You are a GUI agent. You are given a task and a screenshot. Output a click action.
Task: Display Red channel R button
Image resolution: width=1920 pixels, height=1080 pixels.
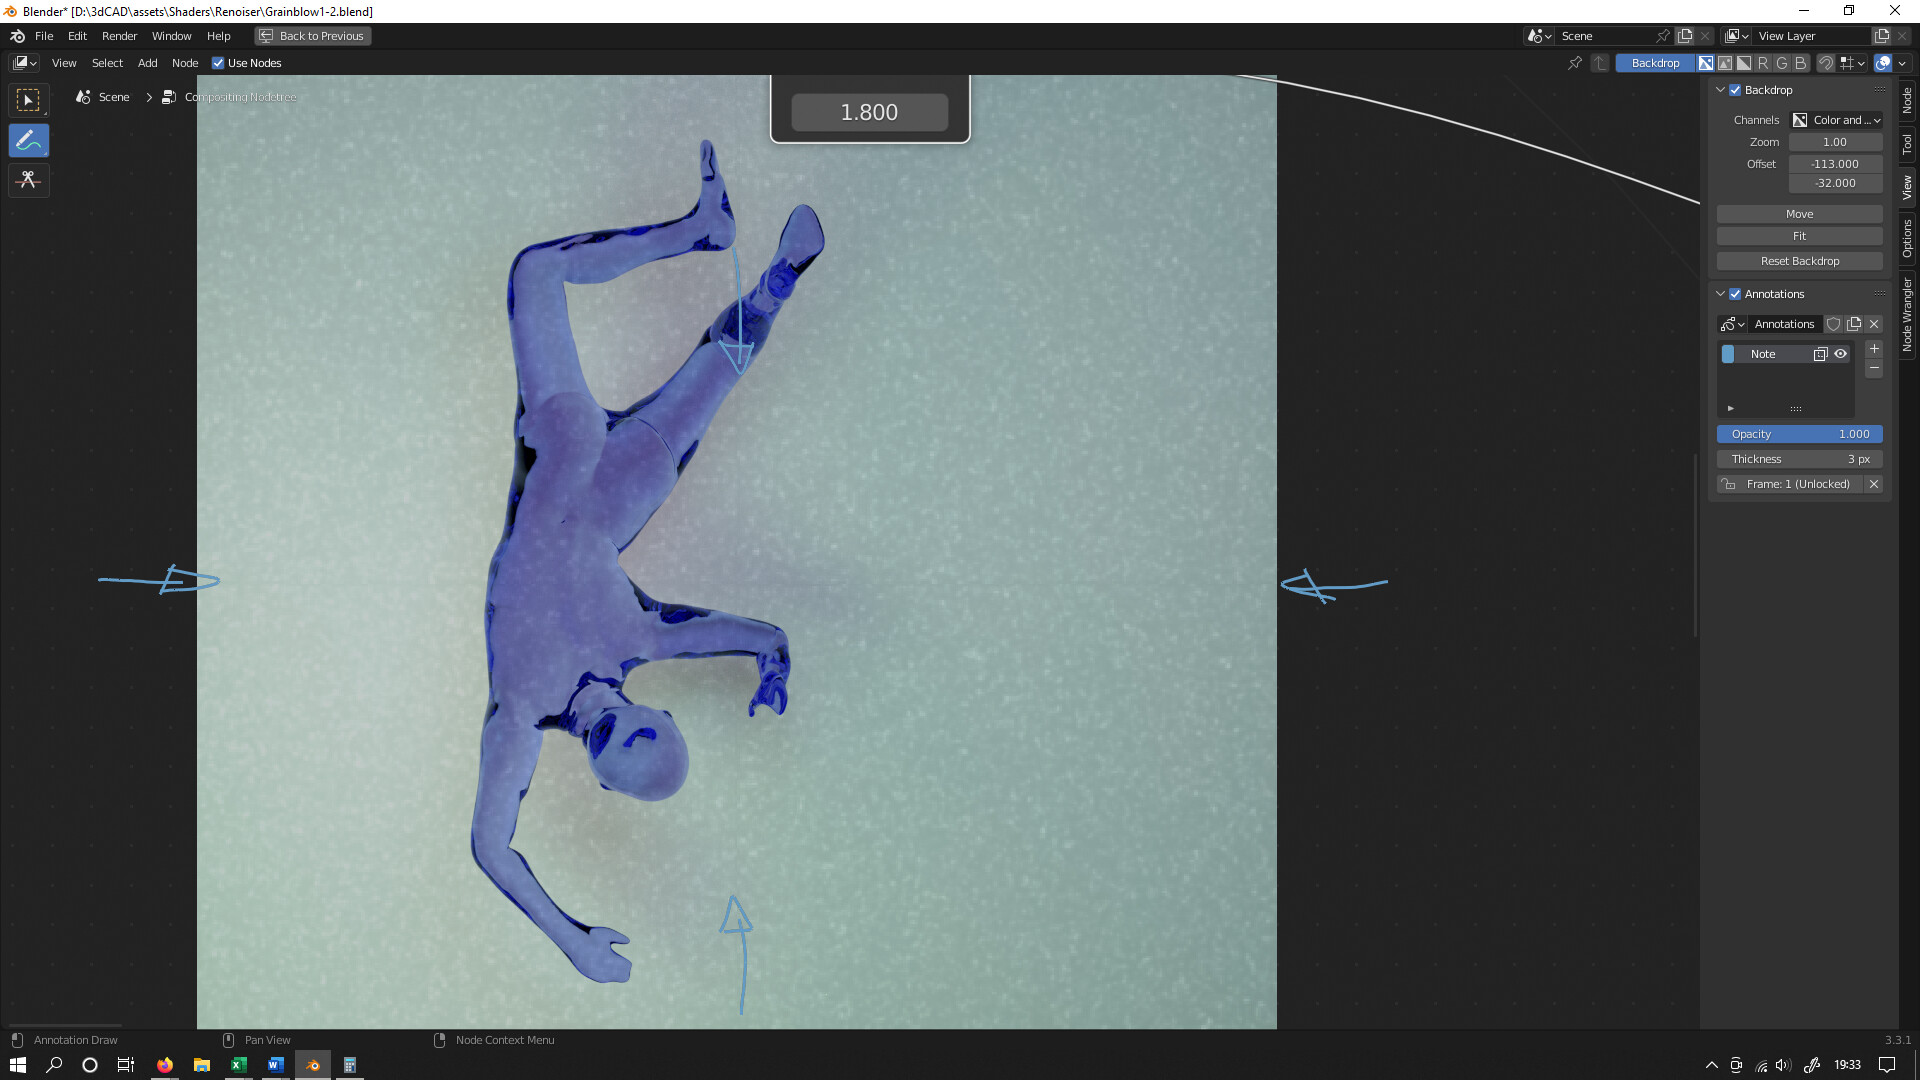pyautogui.click(x=1763, y=63)
